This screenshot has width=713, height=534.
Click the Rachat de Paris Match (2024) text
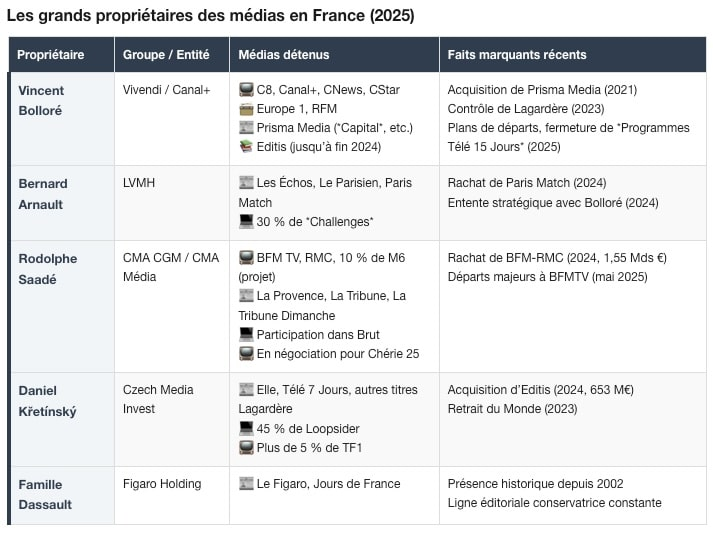point(527,184)
